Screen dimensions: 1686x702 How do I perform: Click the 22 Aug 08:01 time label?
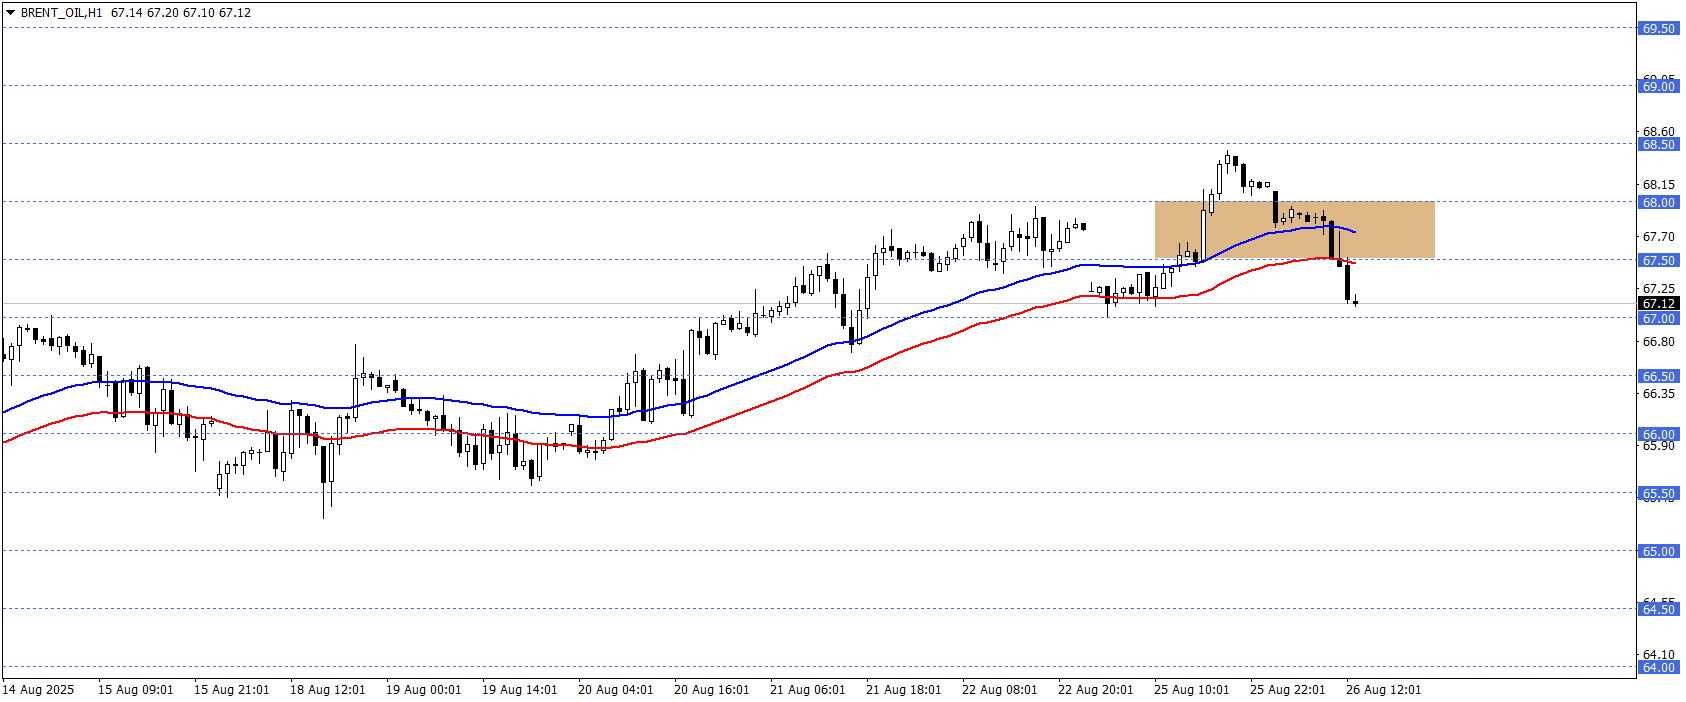(1000, 689)
